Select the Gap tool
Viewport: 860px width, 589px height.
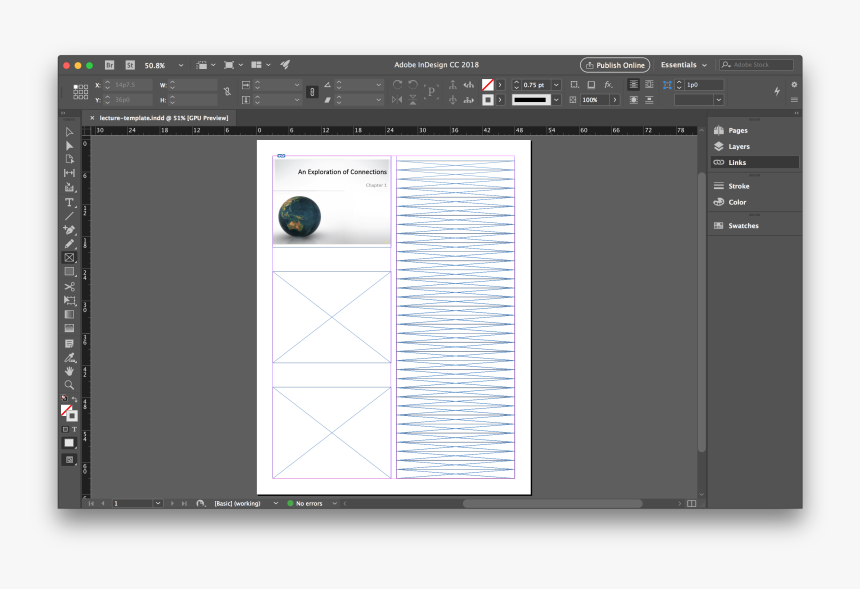click(69, 173)
